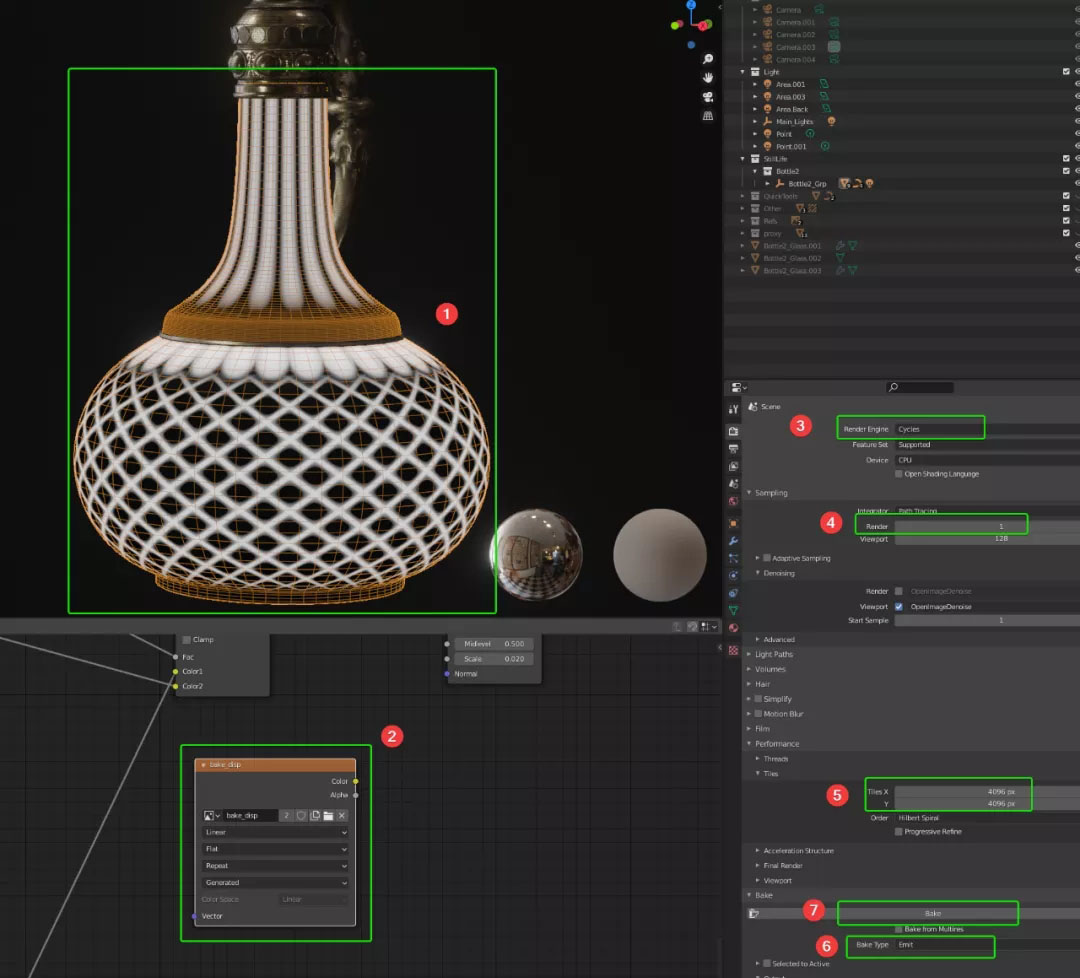Enable Progressive Refine checkbox

[899, 831]
